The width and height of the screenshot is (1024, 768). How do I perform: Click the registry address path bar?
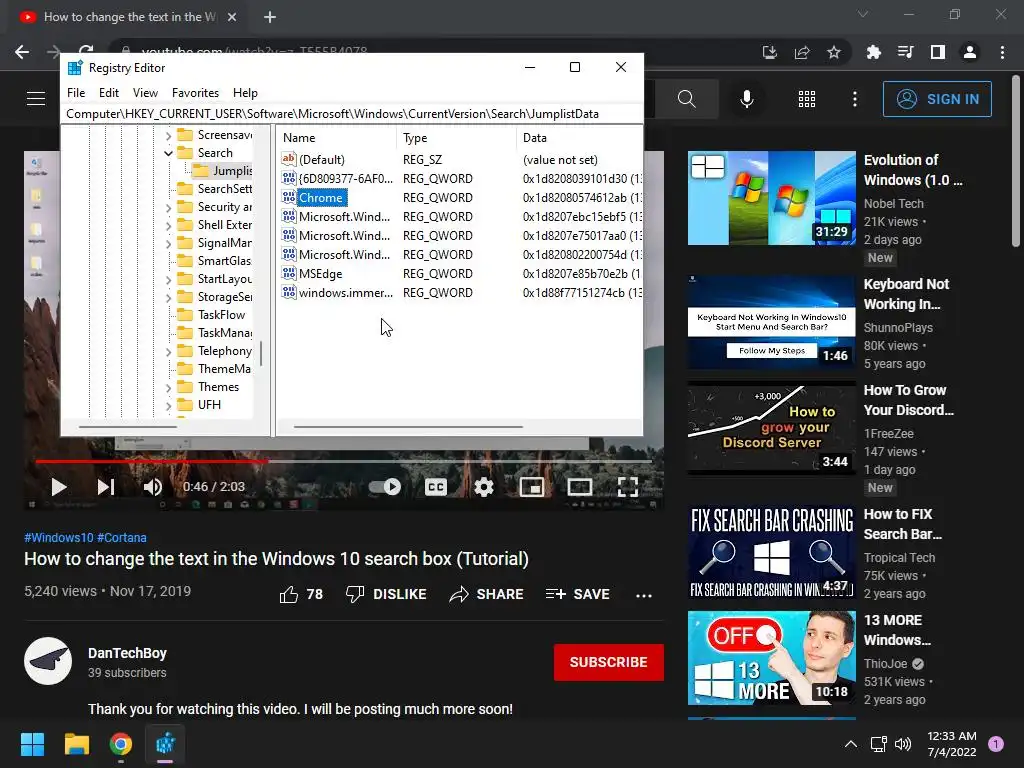tap(352, 114)
